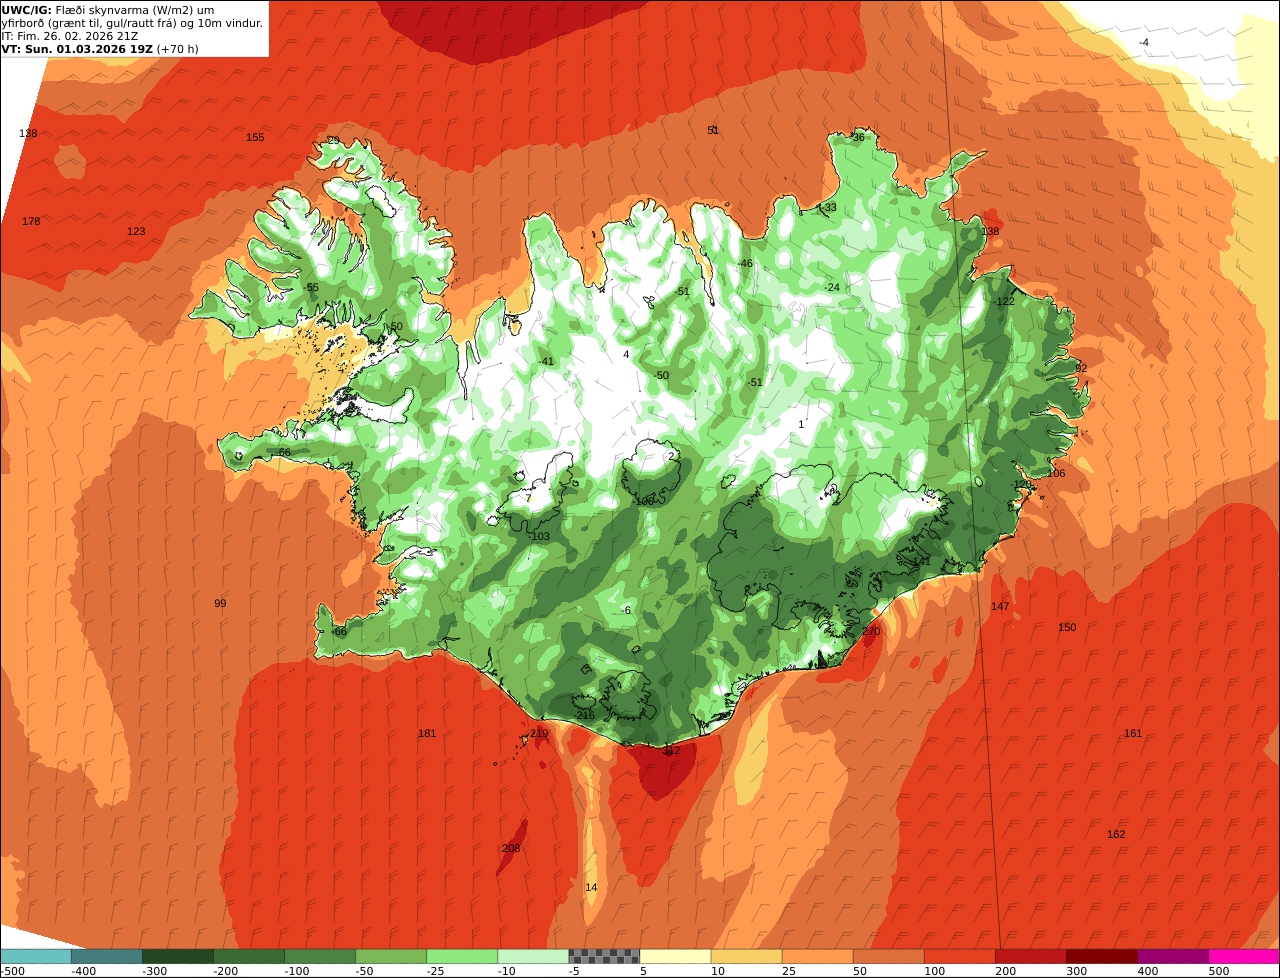This screenshot has width=1280, height=978.
Task: Click the legend swatch between 100 and 200
Action: 959,956
